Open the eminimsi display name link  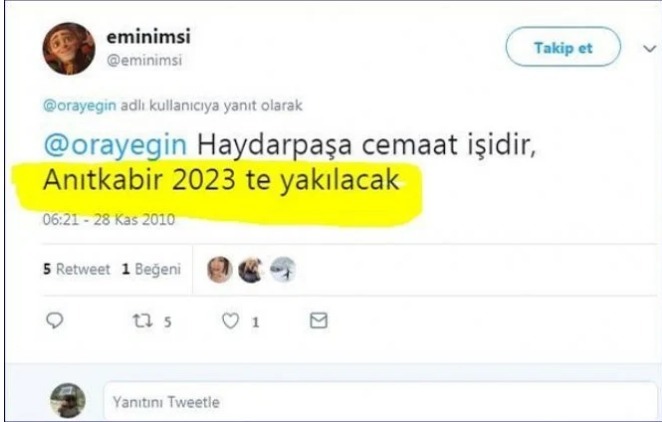[x=149, y=37]
